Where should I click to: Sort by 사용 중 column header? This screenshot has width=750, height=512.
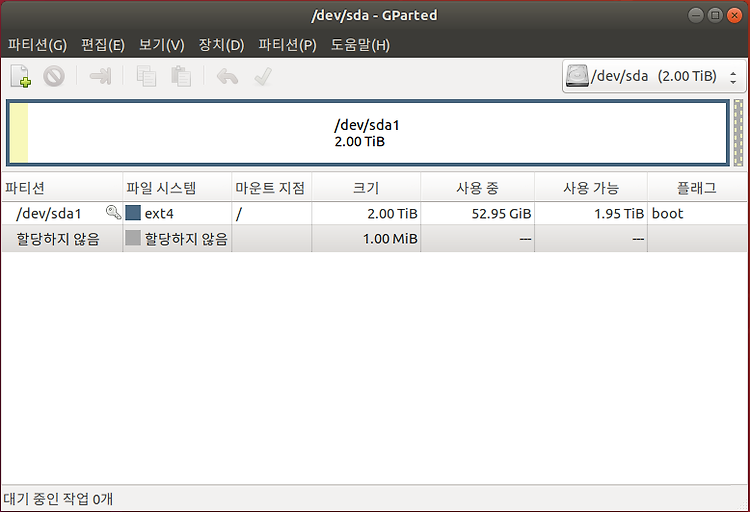[x=477, y=188]
